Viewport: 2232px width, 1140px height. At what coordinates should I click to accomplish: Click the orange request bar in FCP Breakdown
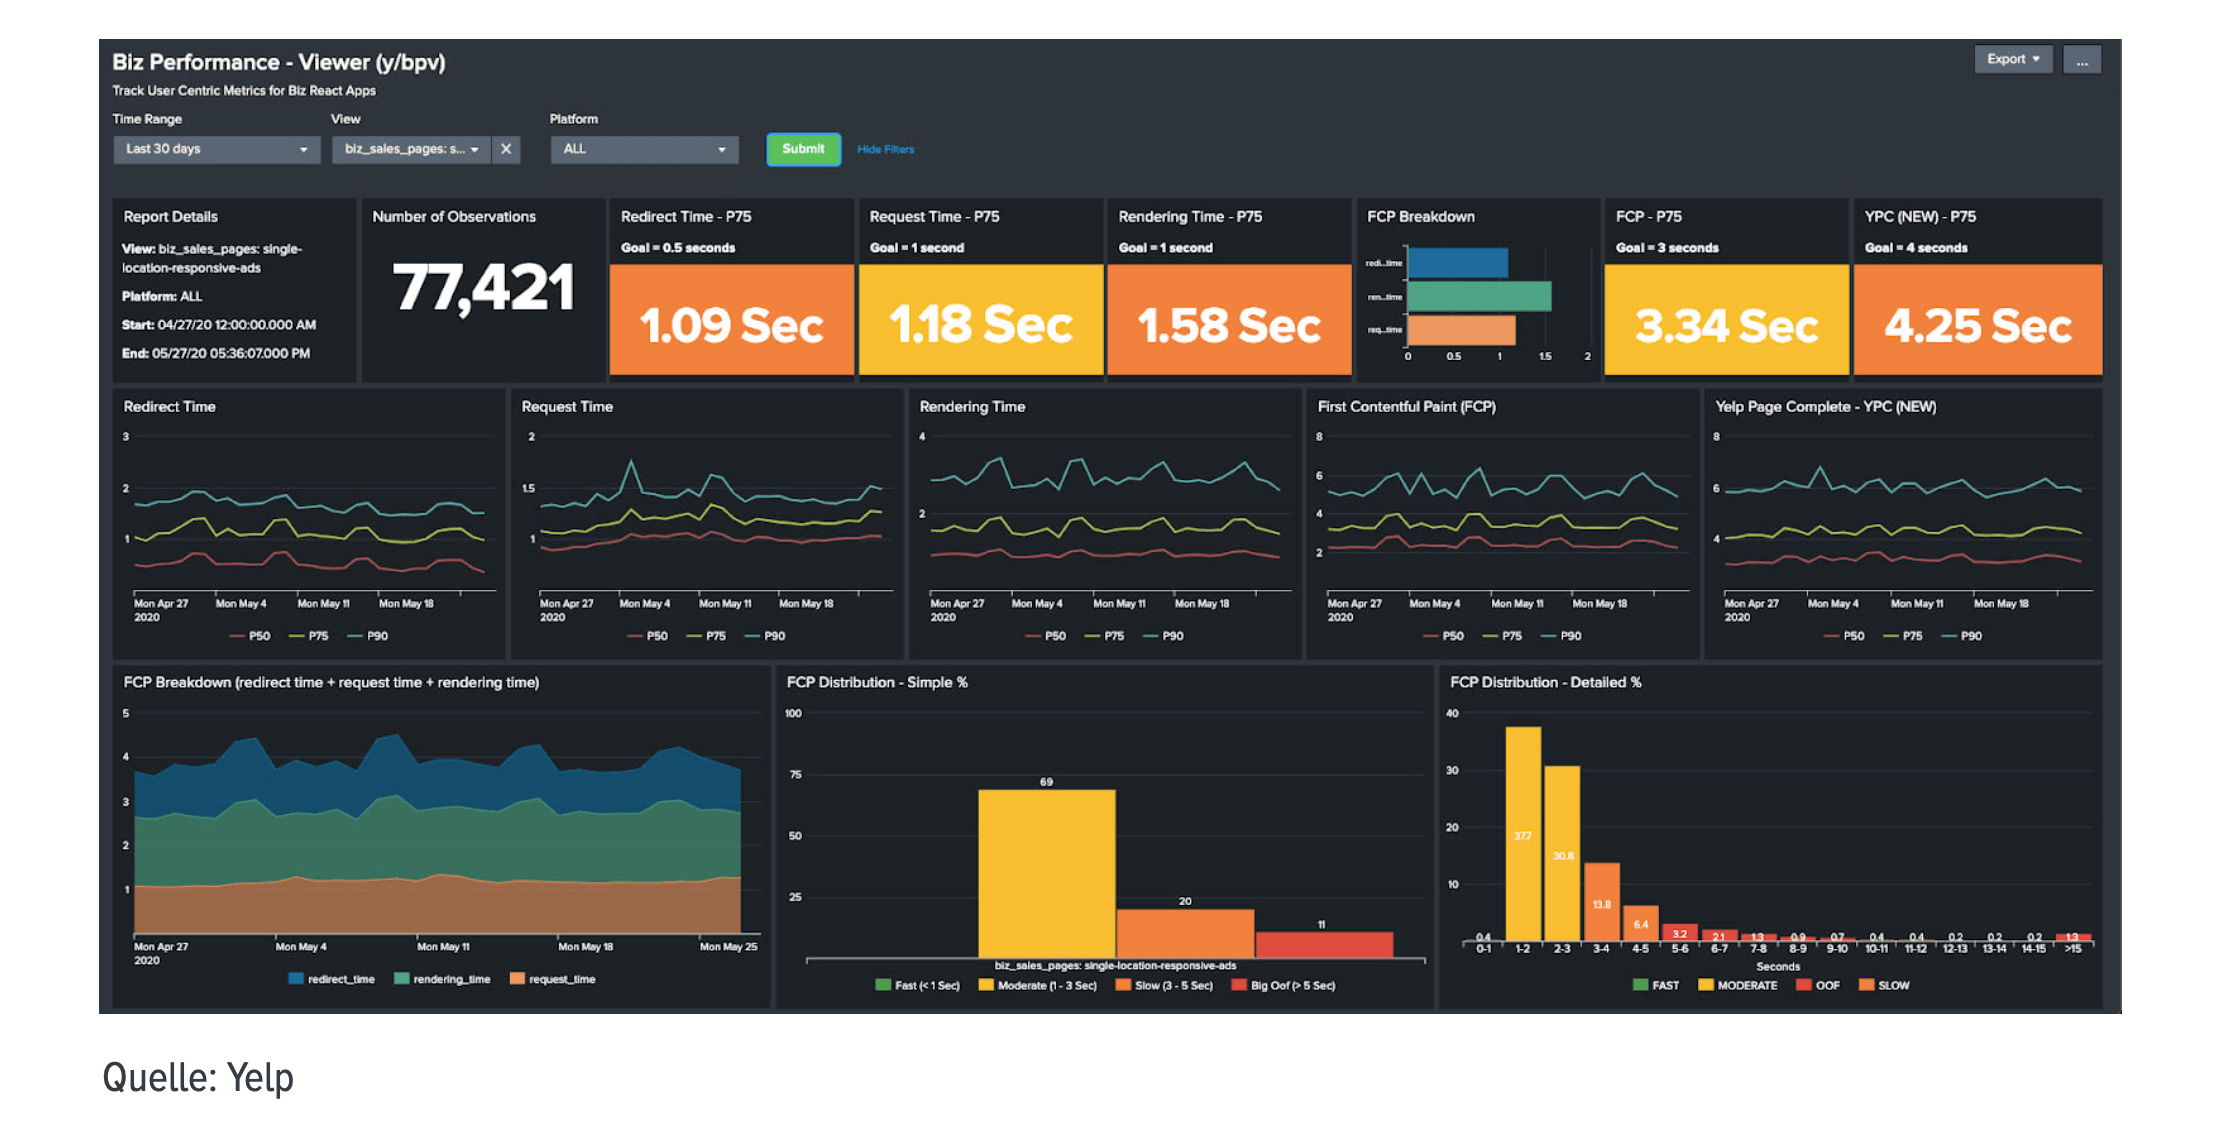coord(1461,330)
